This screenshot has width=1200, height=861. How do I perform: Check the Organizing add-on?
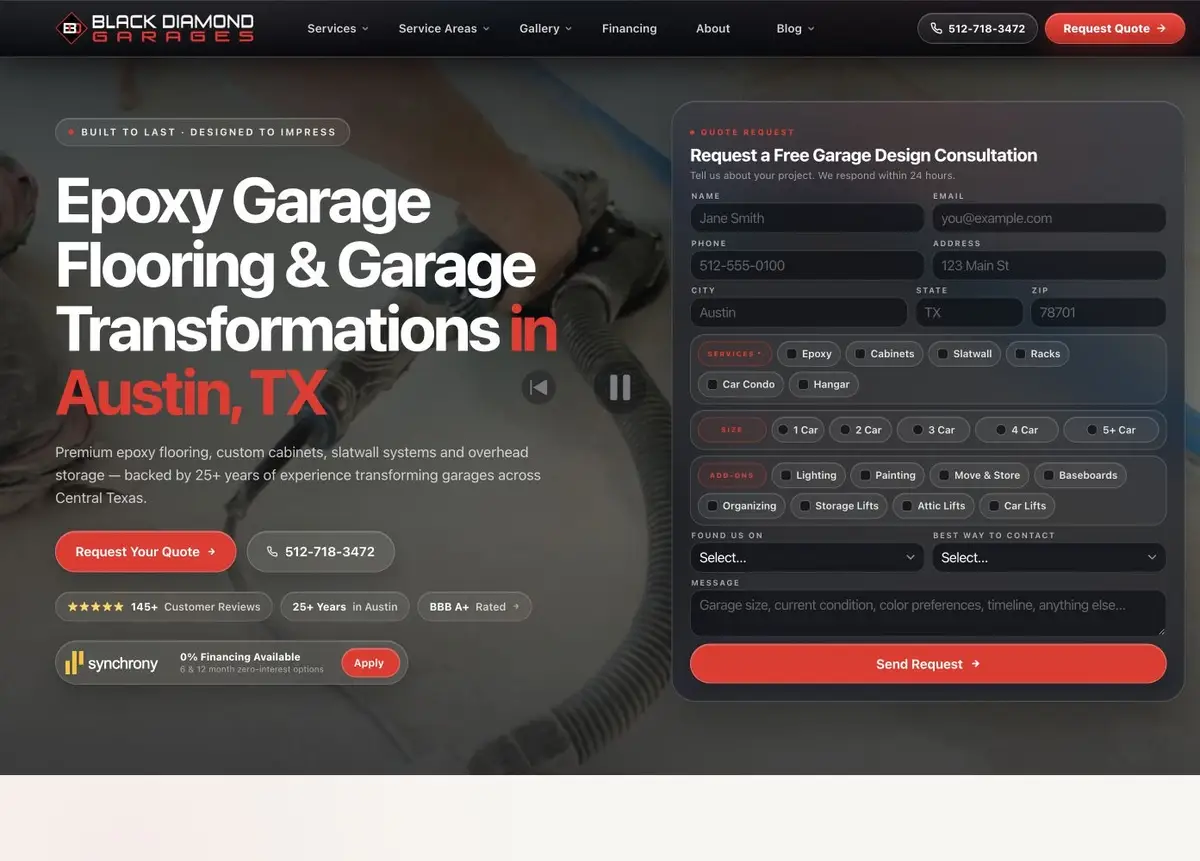click(712, 506)
